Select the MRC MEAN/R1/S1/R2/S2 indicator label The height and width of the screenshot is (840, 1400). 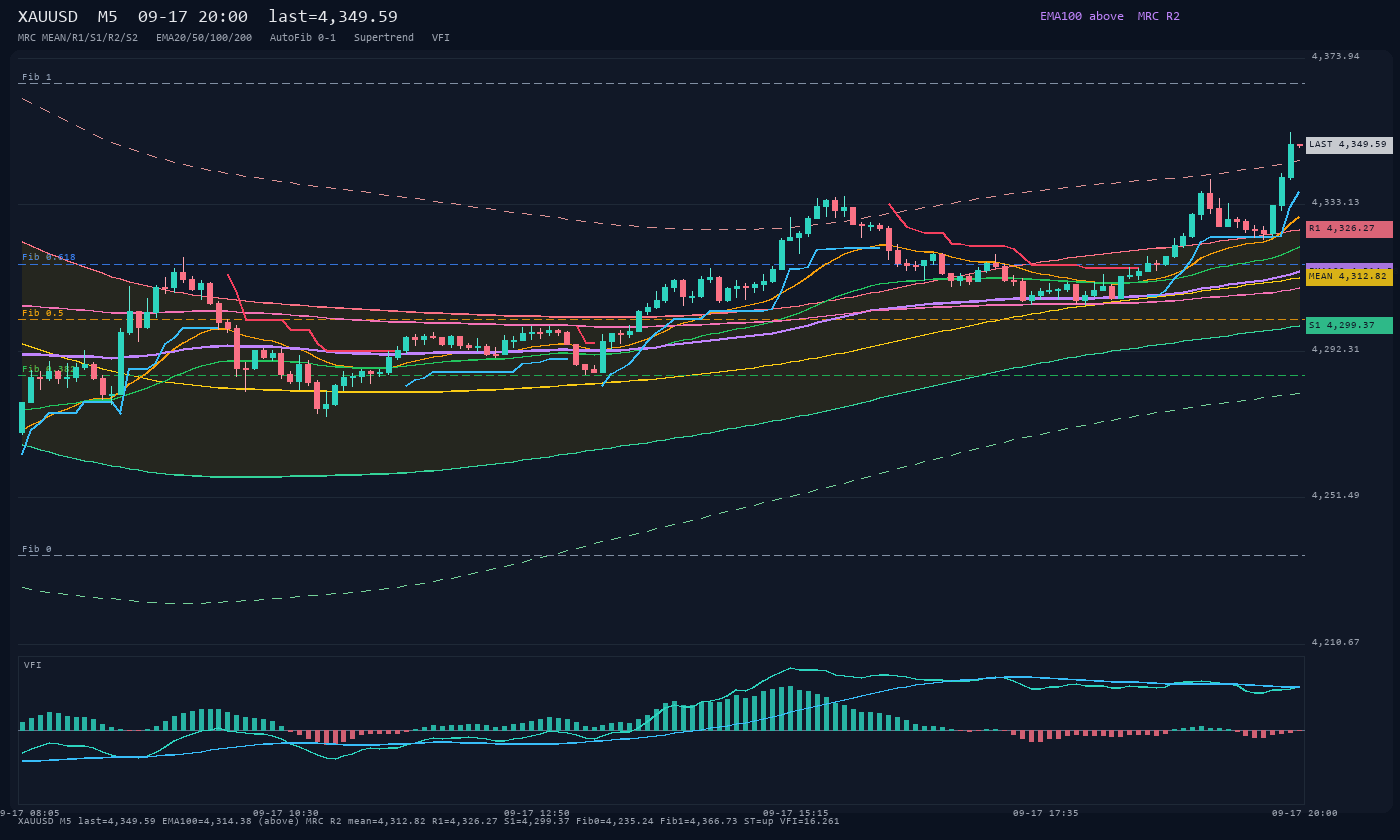pyautogui.click(x=78, y=37)
